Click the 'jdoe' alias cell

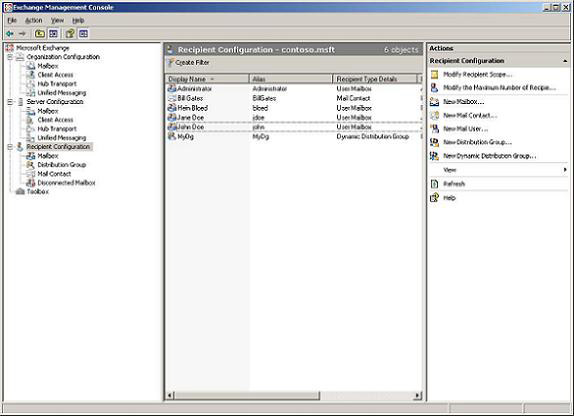click(258, 118)
